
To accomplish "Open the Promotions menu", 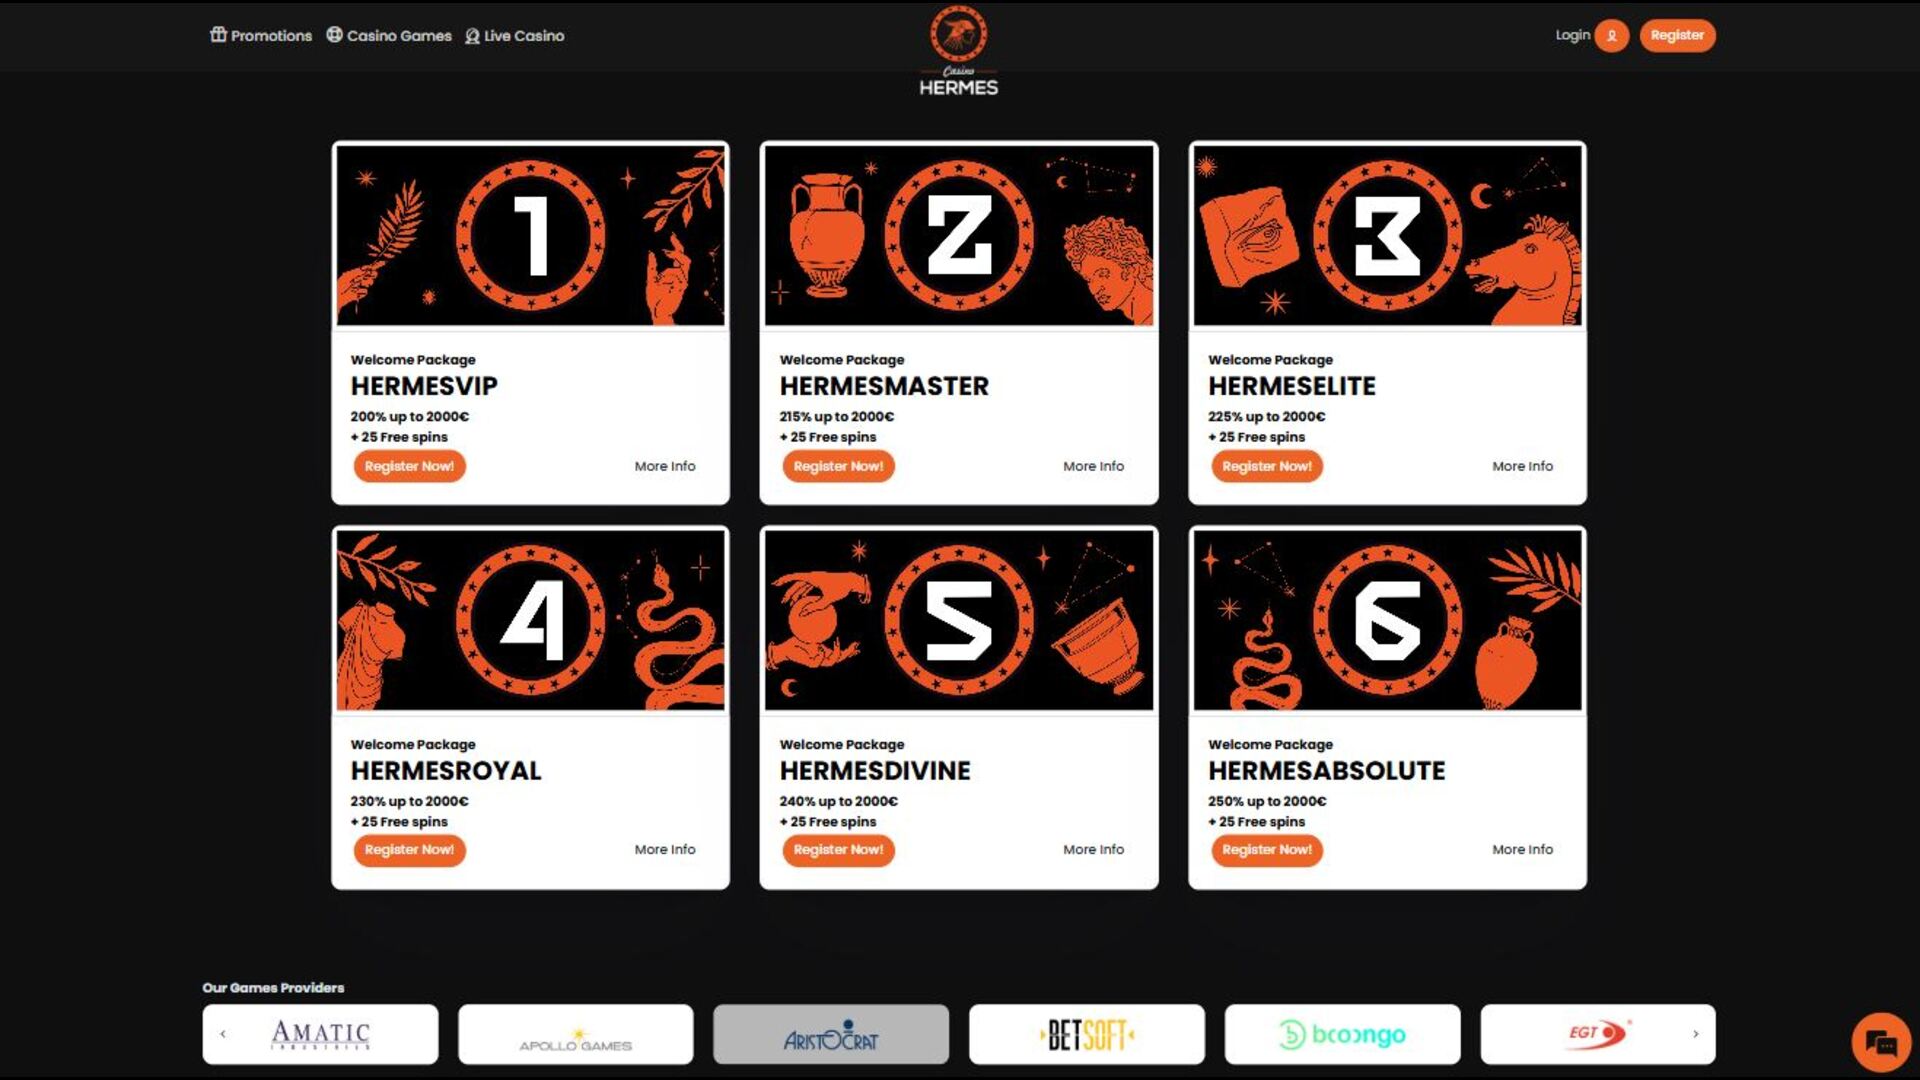I will point(261,36).
